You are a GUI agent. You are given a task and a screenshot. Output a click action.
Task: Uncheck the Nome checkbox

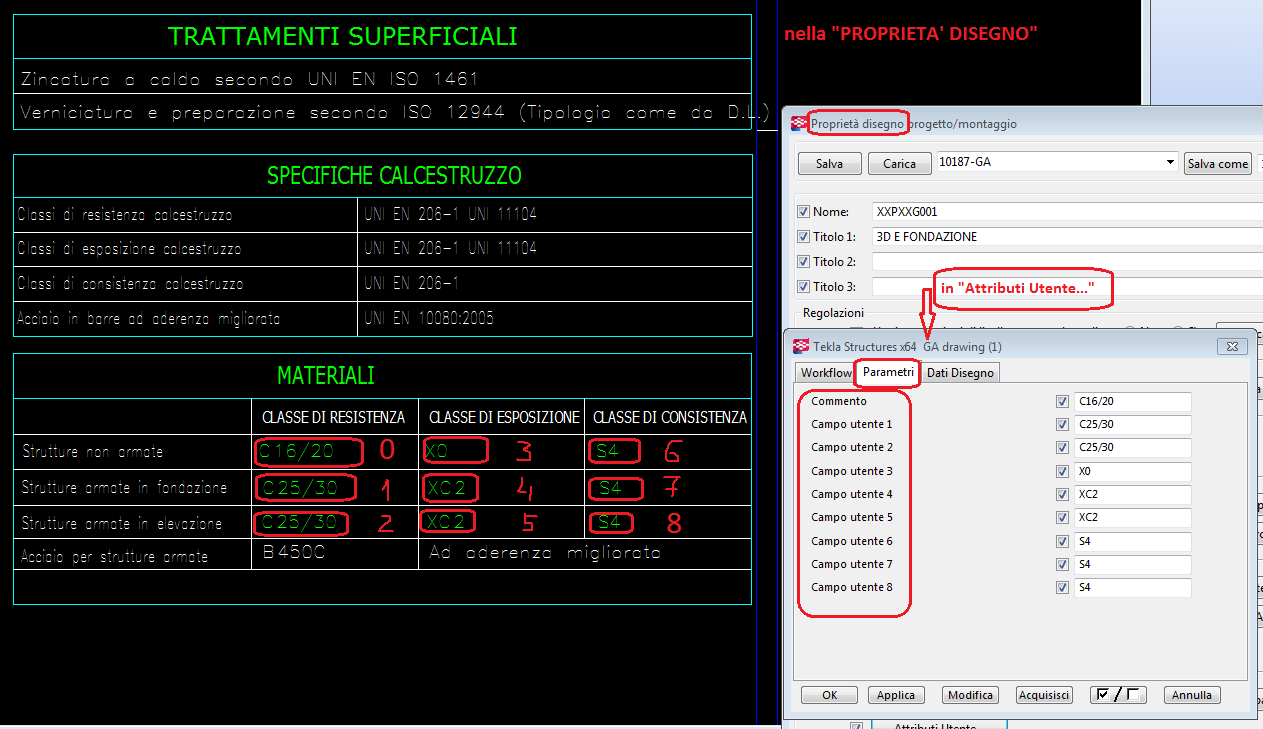tap(803, 212)
